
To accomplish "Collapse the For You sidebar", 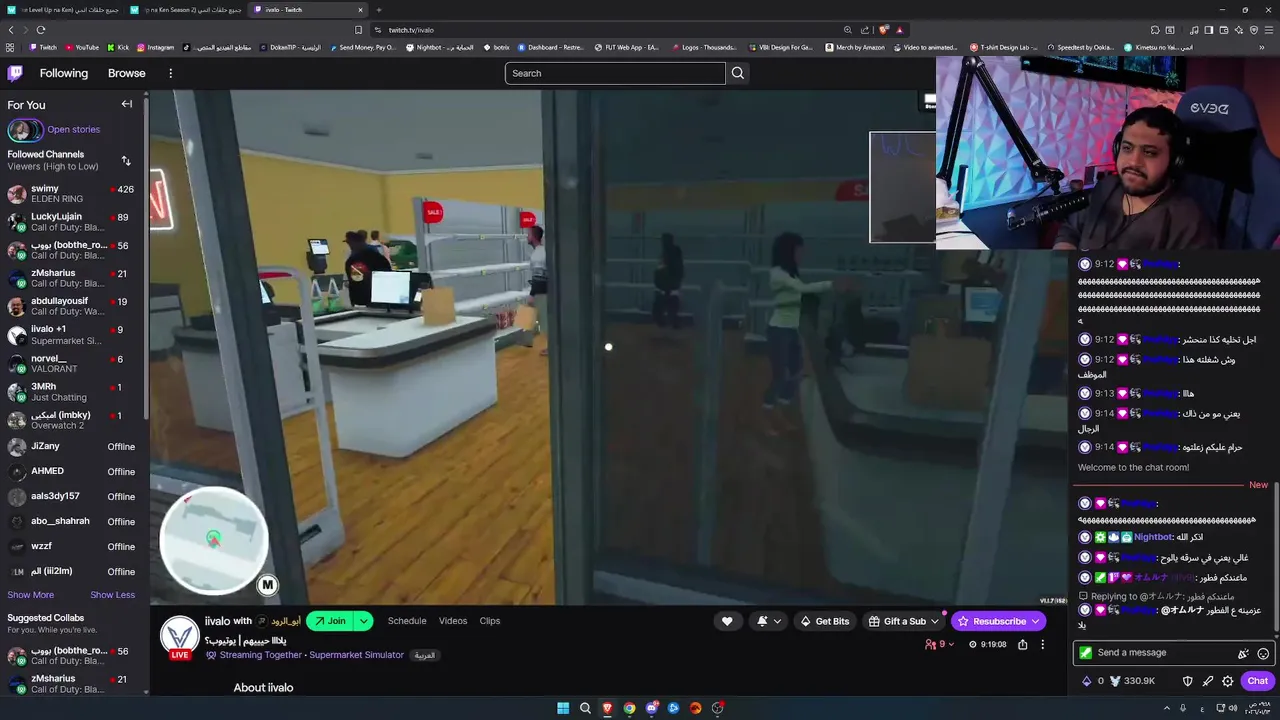I will tap(127, 104).
